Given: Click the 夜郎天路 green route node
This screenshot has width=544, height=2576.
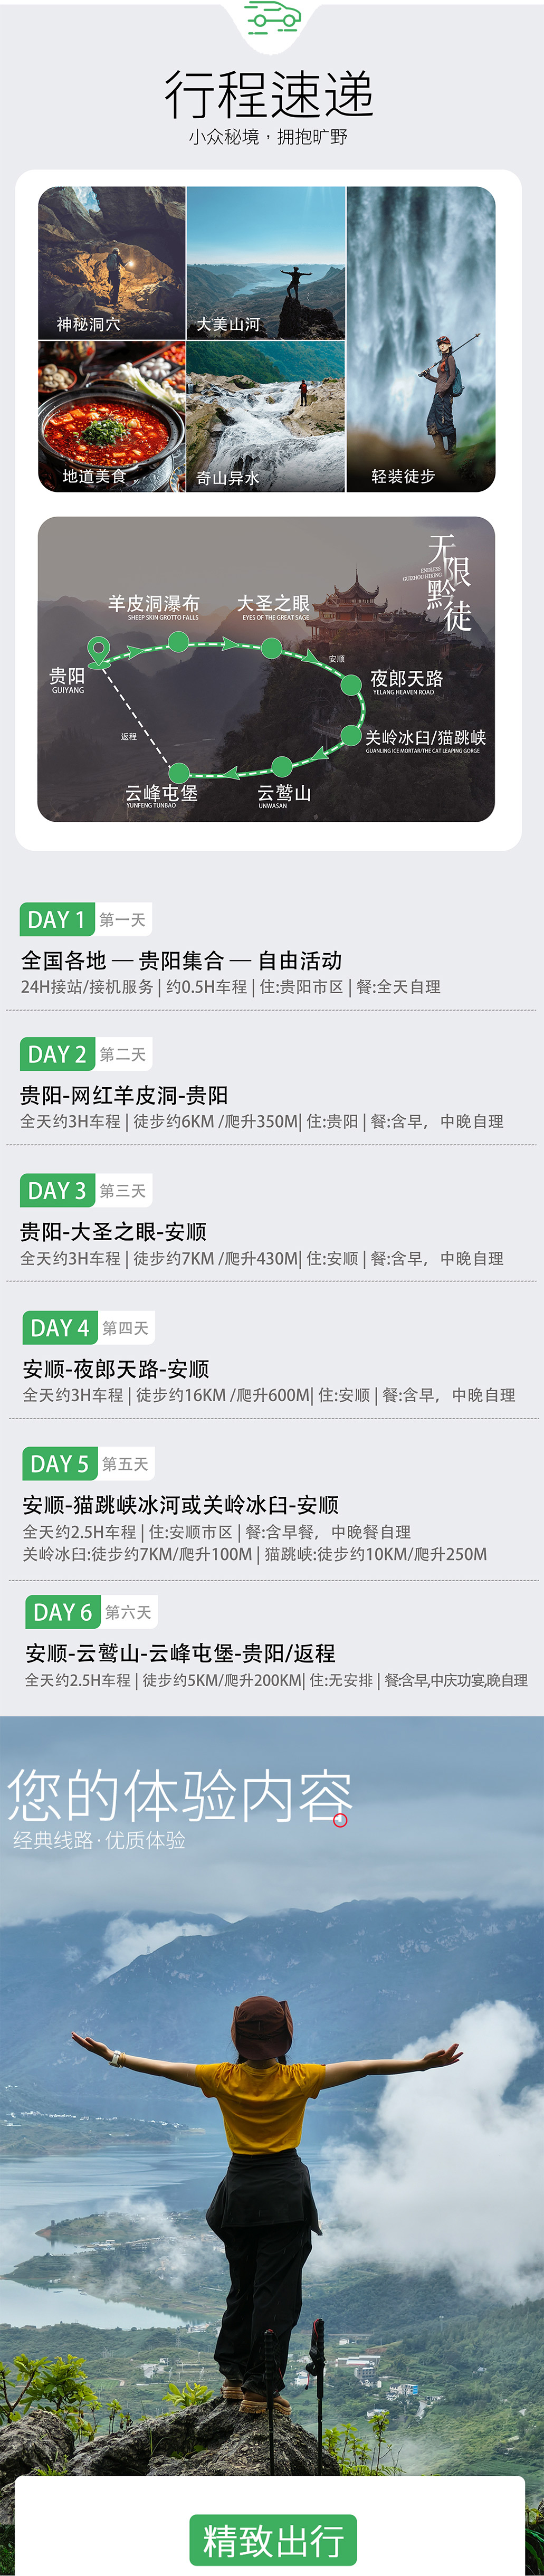Looking at the screenshot, I should click(351, 685).
